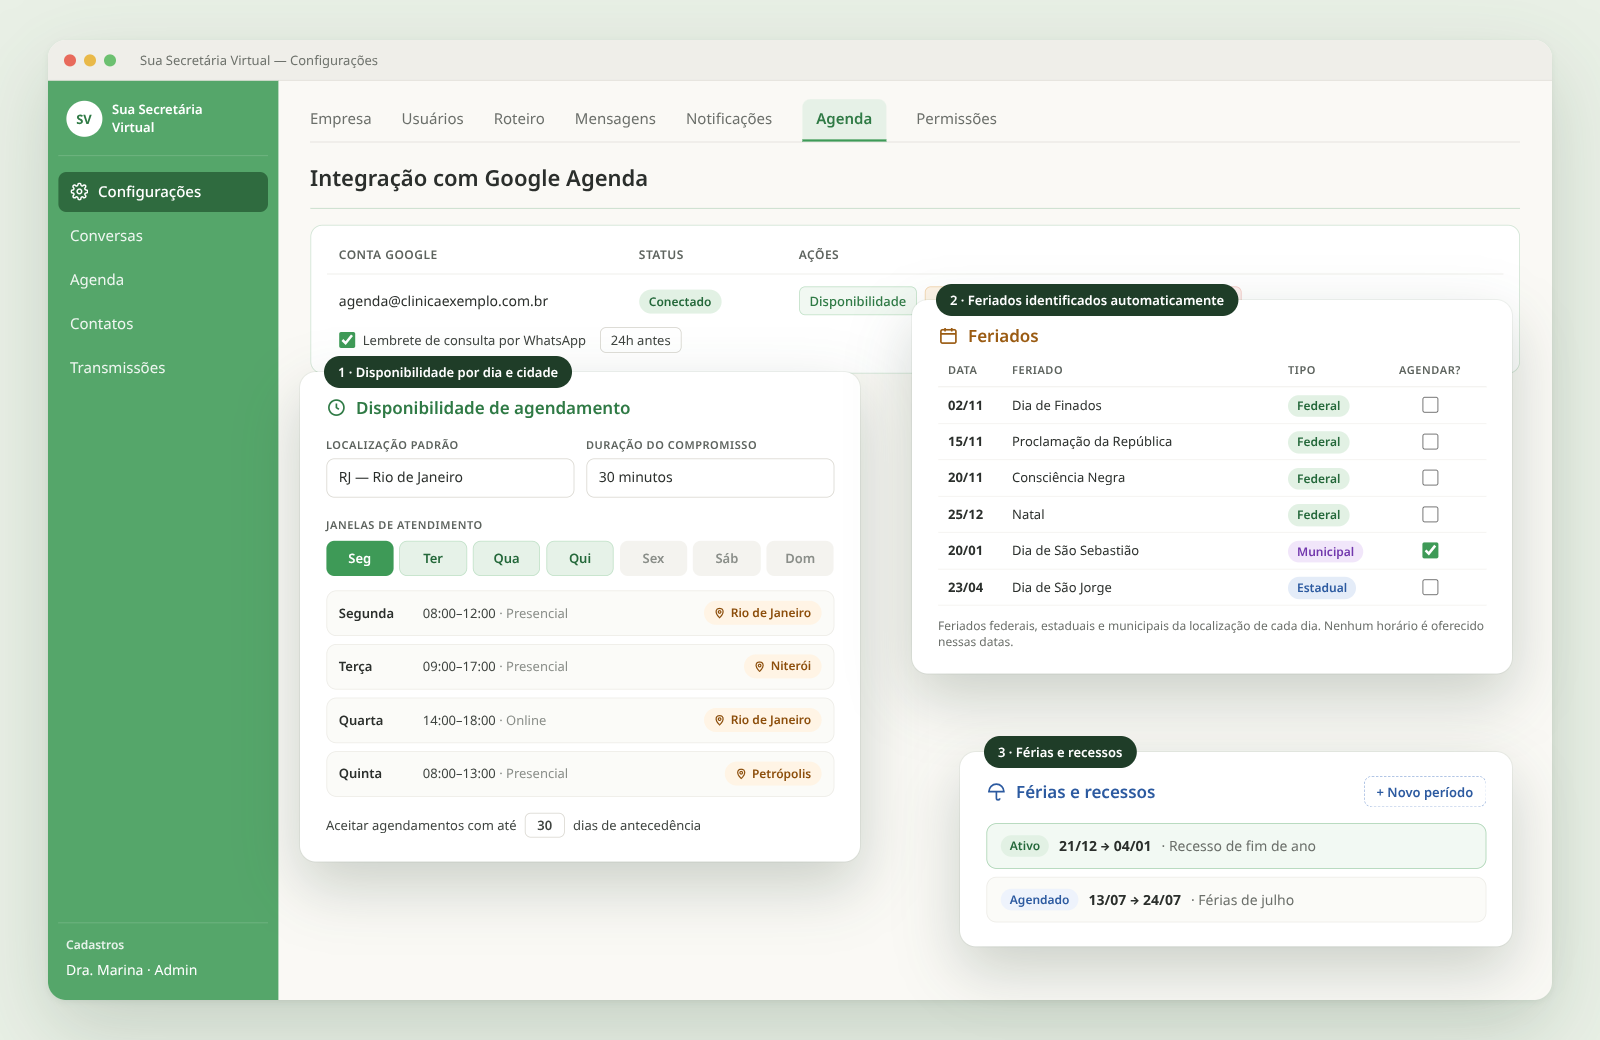The height and width of the screenshot is (1040, 1600).
Task: Click the 30 dias de antecedência field
Action: click(545, 825)
